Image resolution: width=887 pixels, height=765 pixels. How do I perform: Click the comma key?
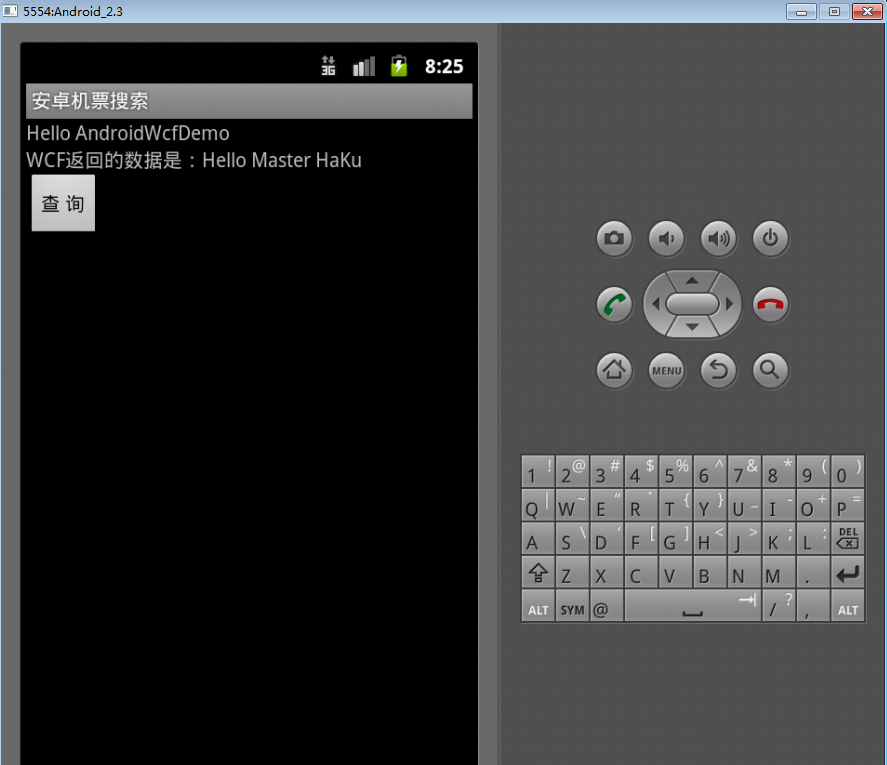coord(813,605)
